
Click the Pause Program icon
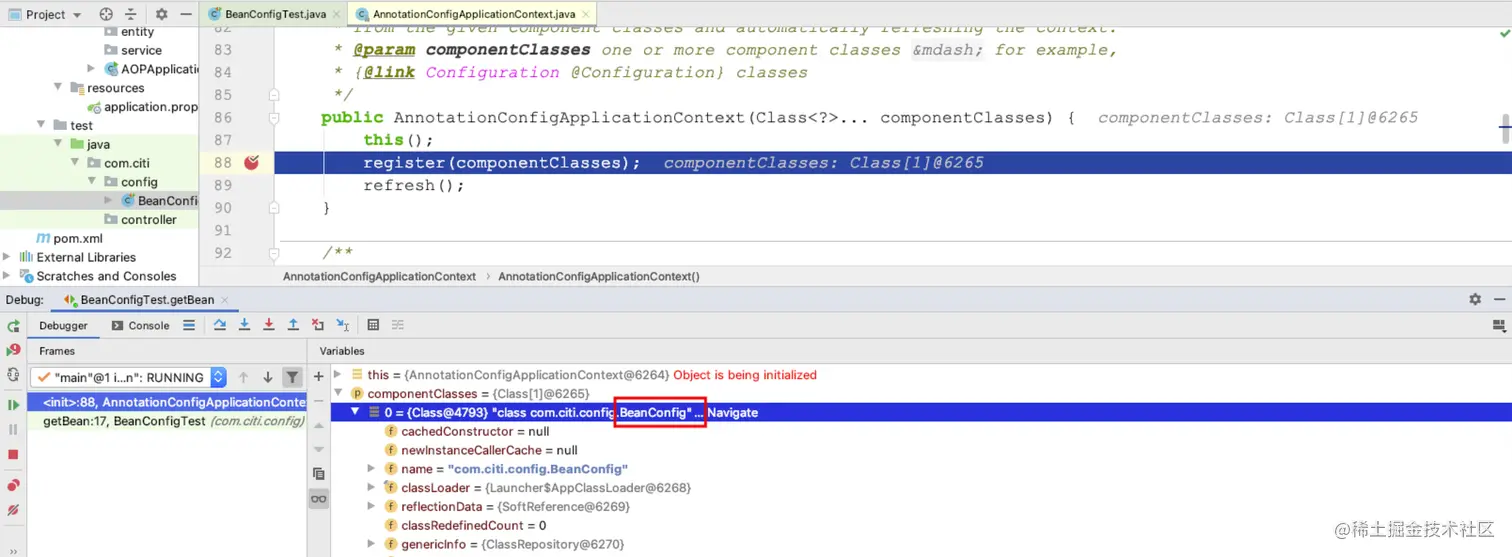coord(13,429)
